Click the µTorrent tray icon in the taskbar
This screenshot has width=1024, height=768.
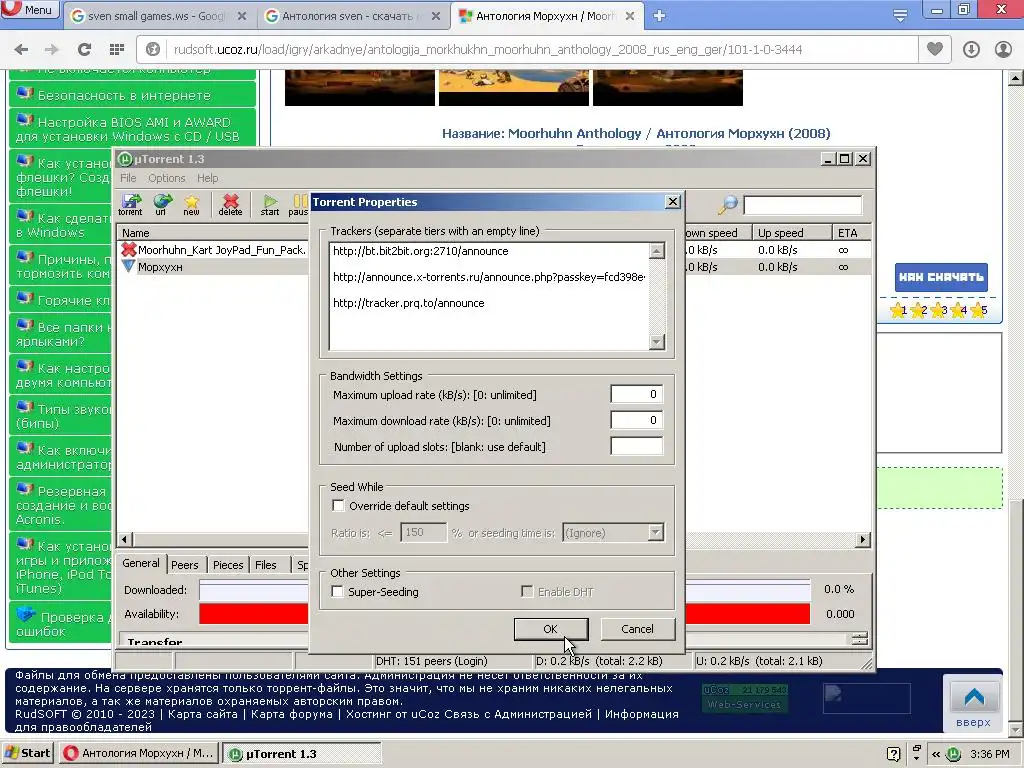click(x=954, y=754)
